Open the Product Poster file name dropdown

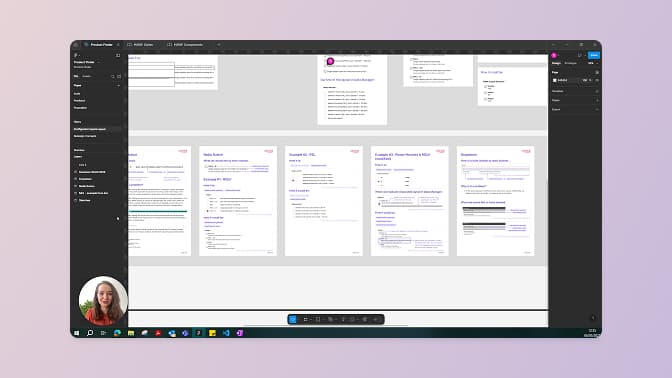click(87, 62)
